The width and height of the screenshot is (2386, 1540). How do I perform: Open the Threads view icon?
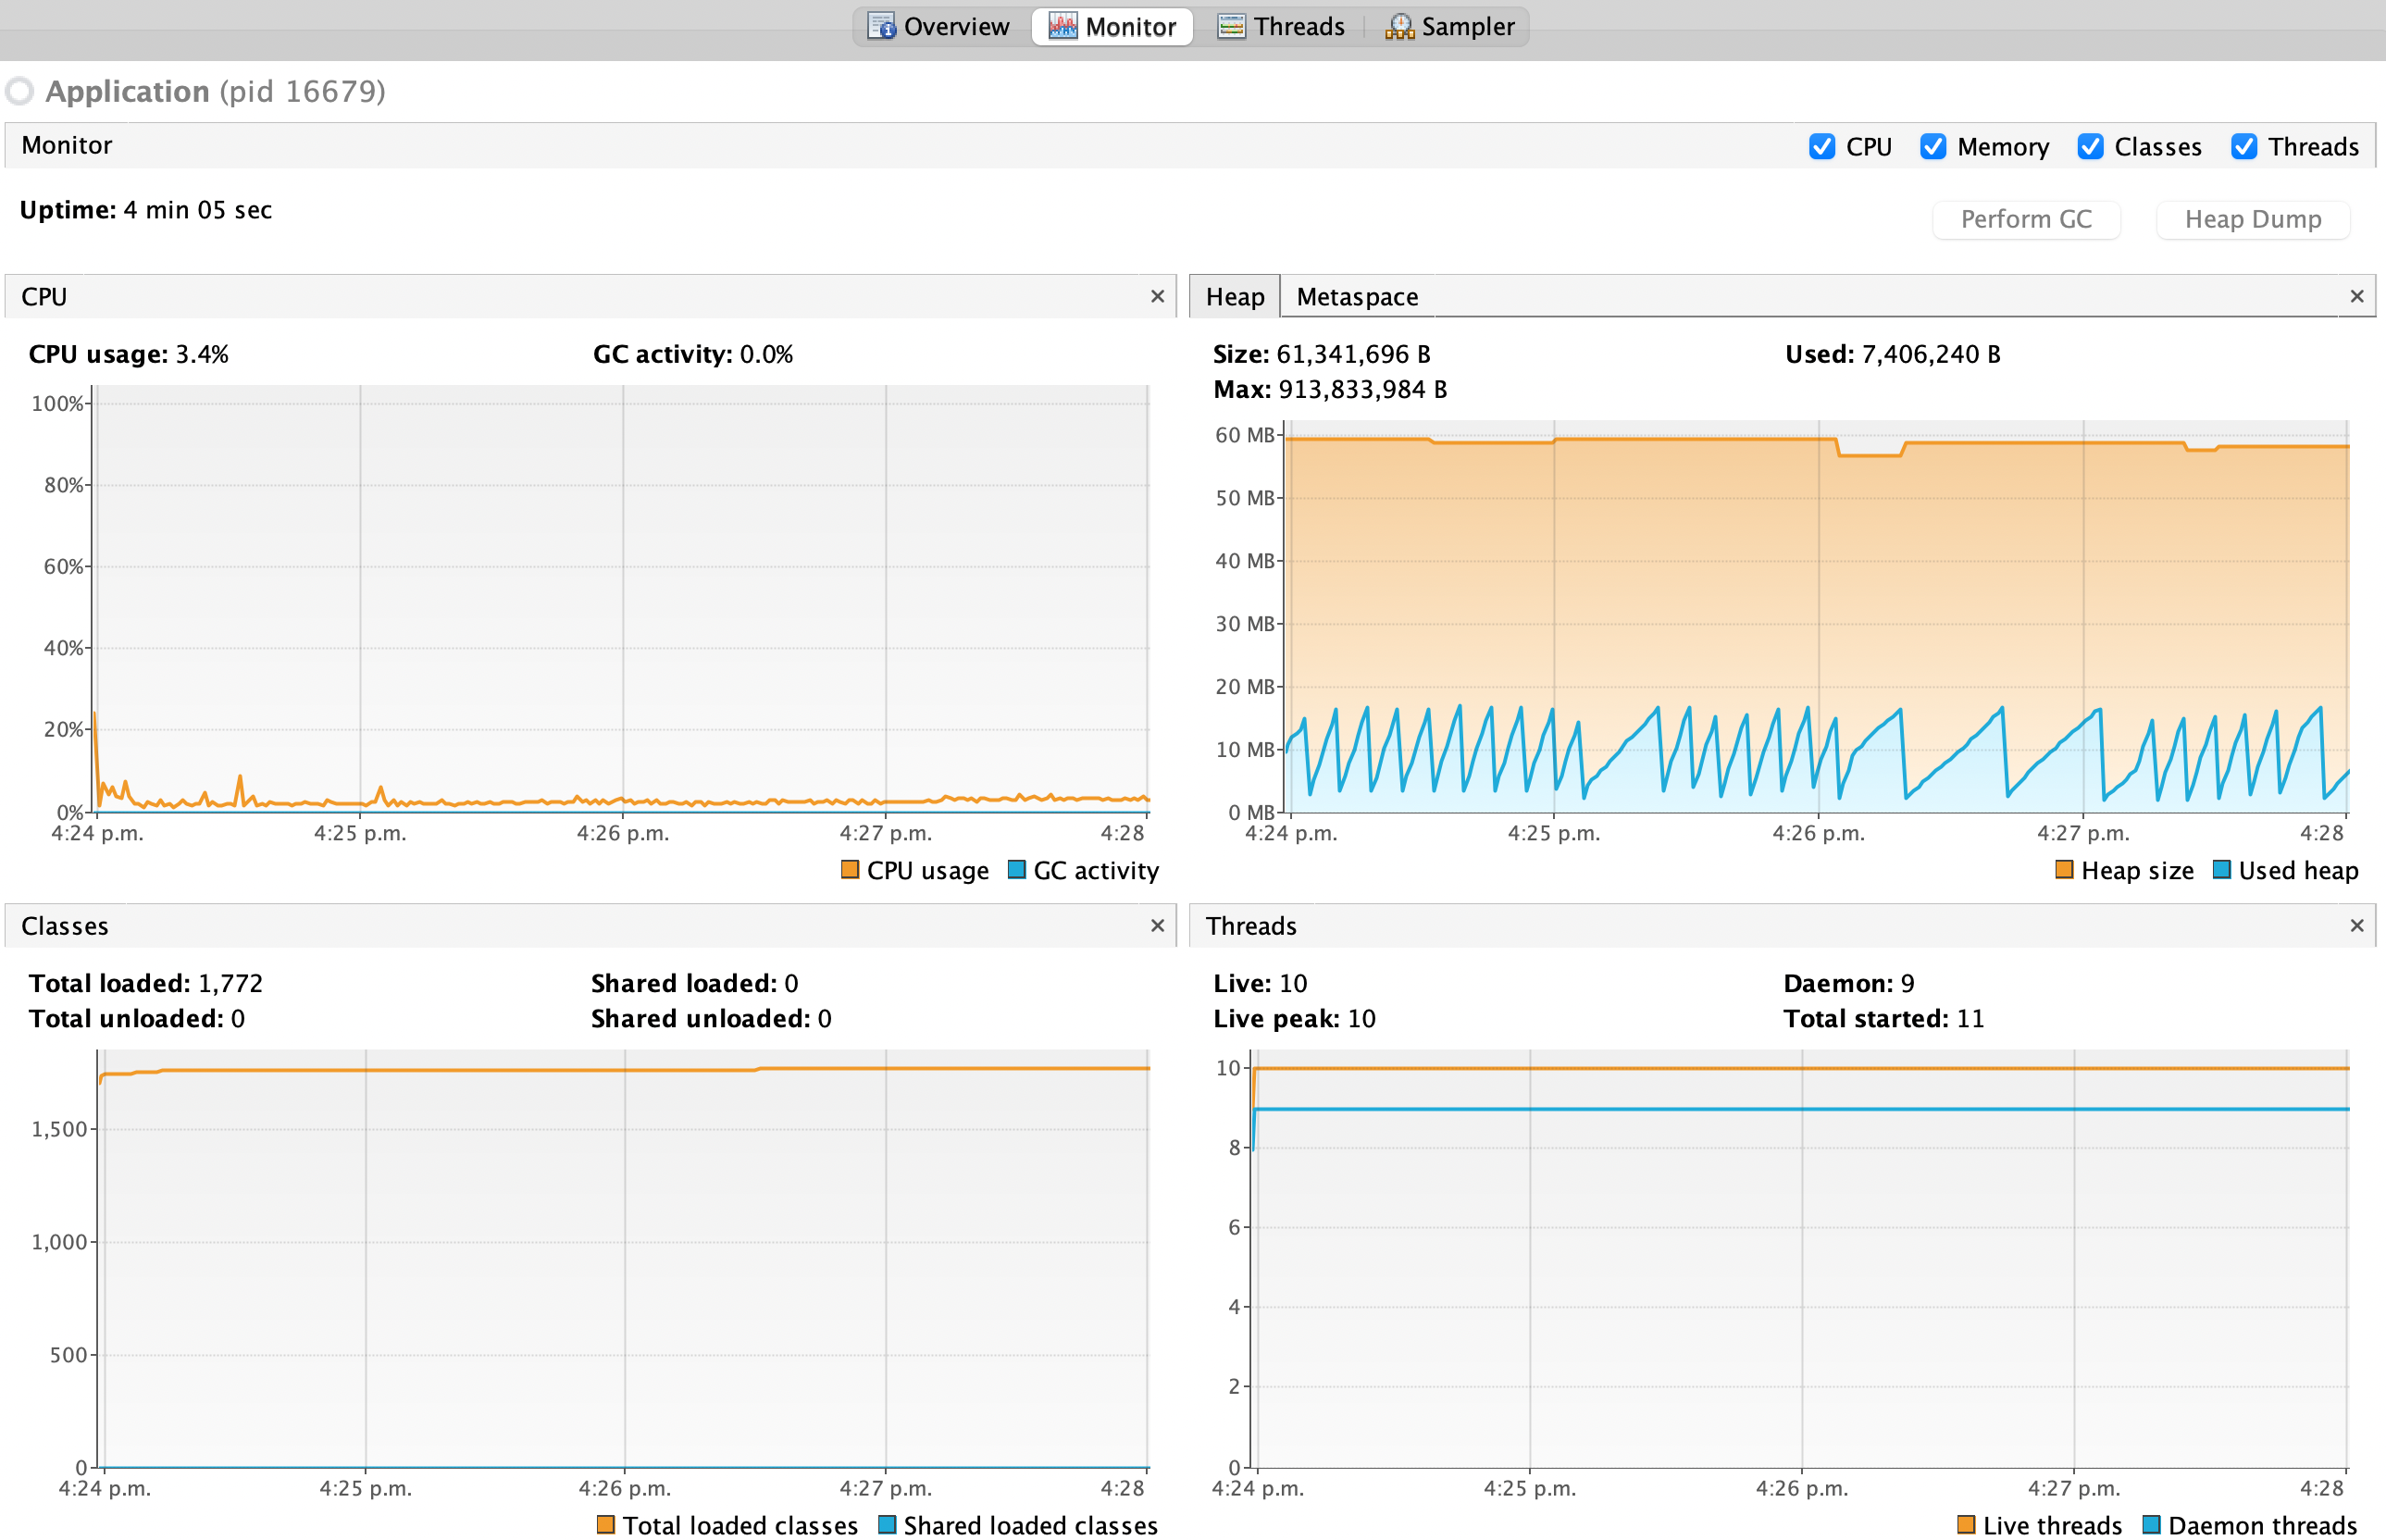tap(1232, 26)
